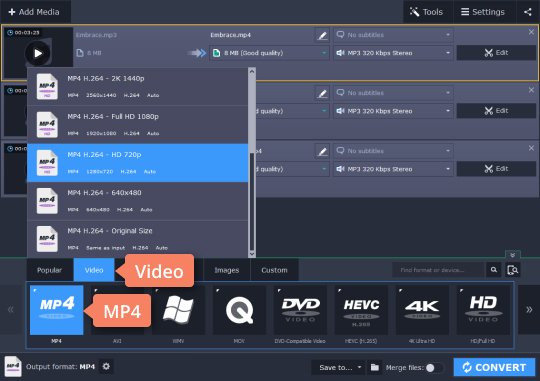Click the output folder icon
Image resolution: width=540 pixels, height=381 pixels.
[x=375, y=368]
